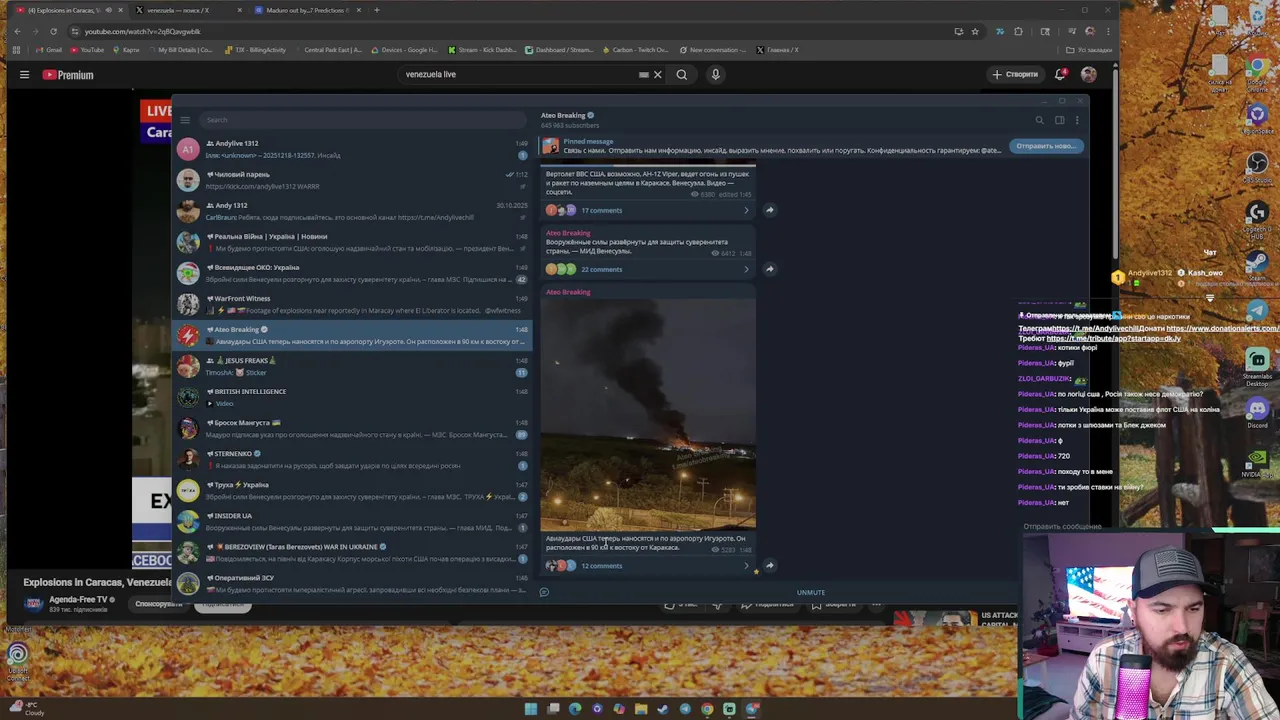This screenshot has height=720, width=1280.
Task: Open the Discord desktop shortcut
Action: 1257,411
